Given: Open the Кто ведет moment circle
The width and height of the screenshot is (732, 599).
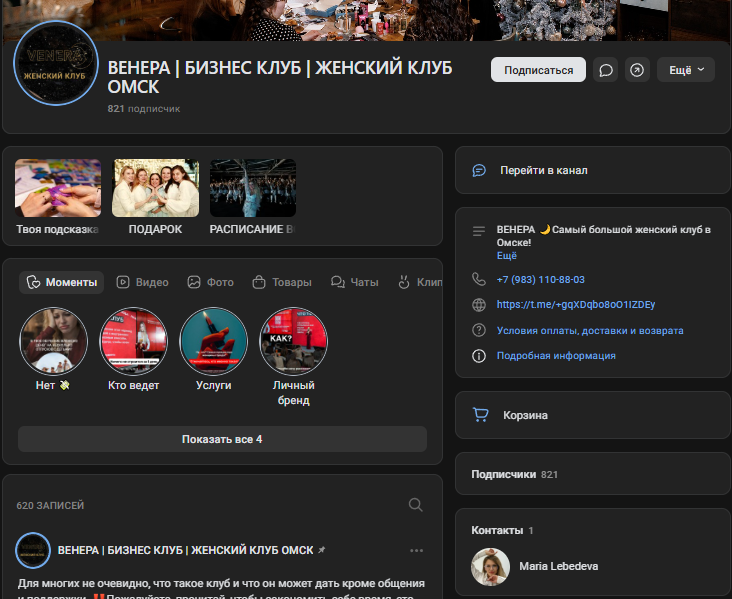Looking at the screenshot, I should [134, 341].
